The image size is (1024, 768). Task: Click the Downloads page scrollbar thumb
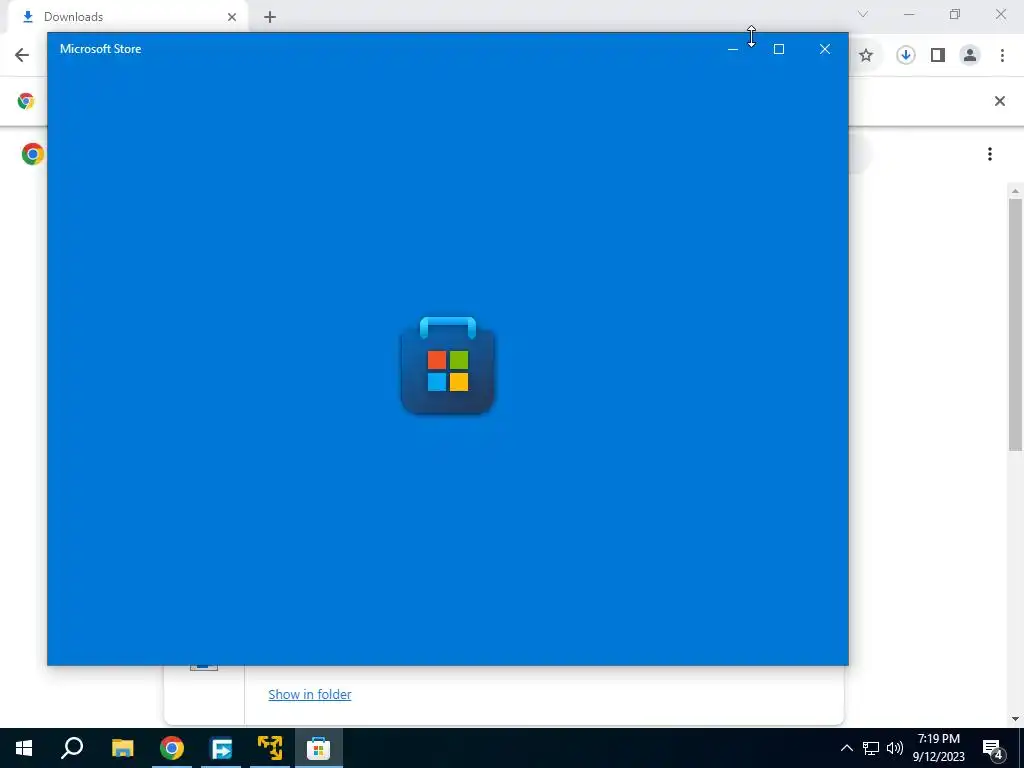(1015, 324)
